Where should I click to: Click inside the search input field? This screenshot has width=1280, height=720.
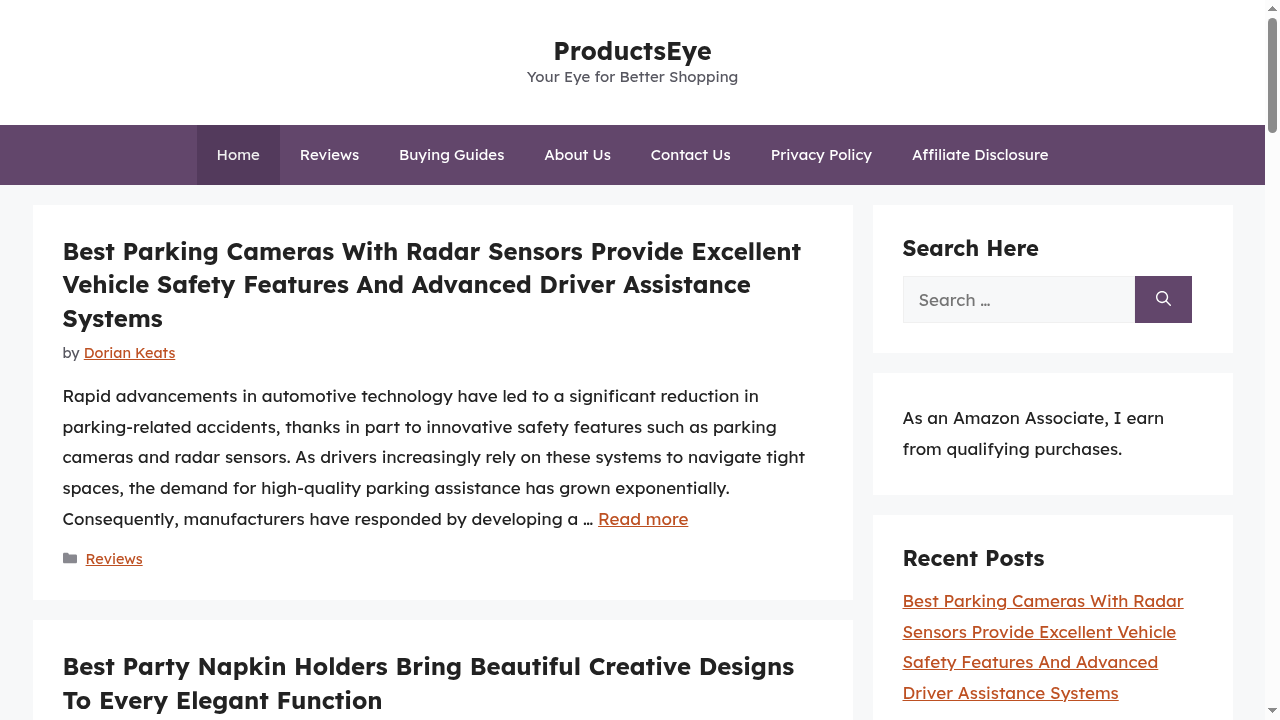coord(1018,299)
